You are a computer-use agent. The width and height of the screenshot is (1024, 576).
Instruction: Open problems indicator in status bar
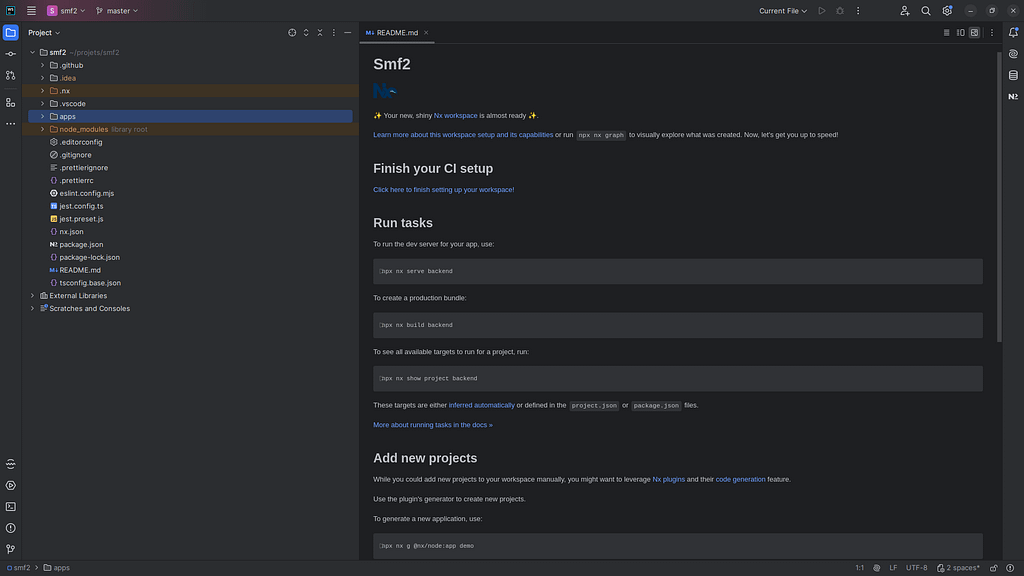[x=1010, y=568]
